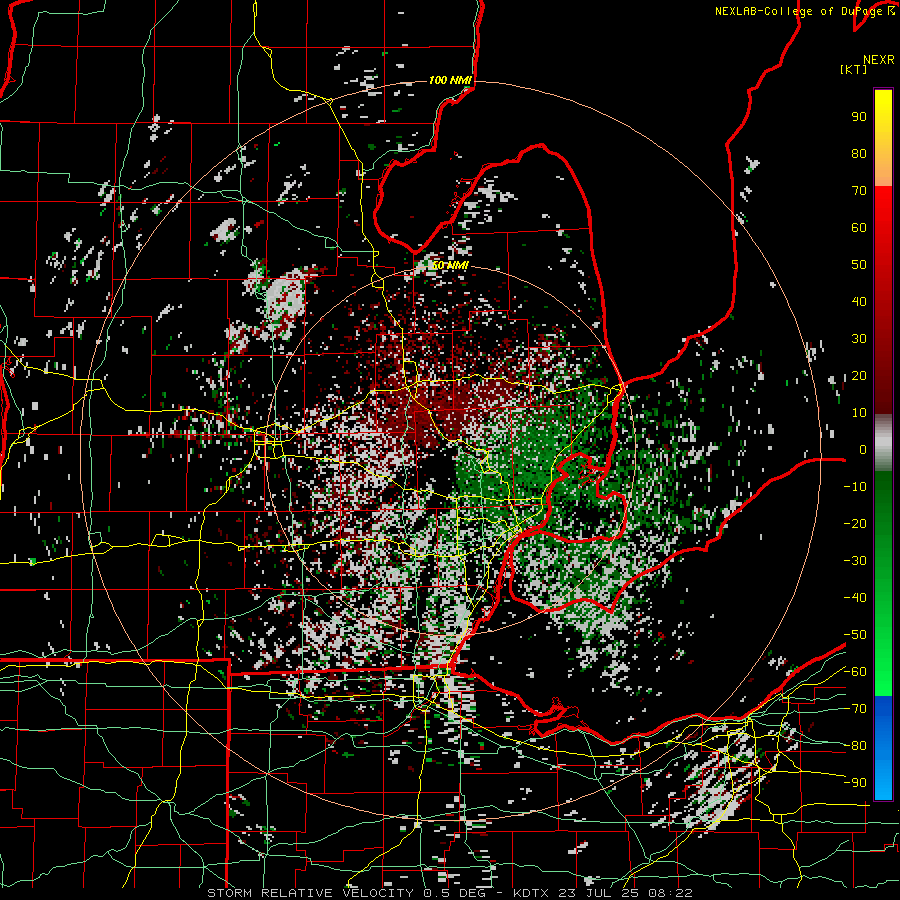Click the 90 value on the velocity scale
This screenshot has width=900, height=900.
point(859,117)
